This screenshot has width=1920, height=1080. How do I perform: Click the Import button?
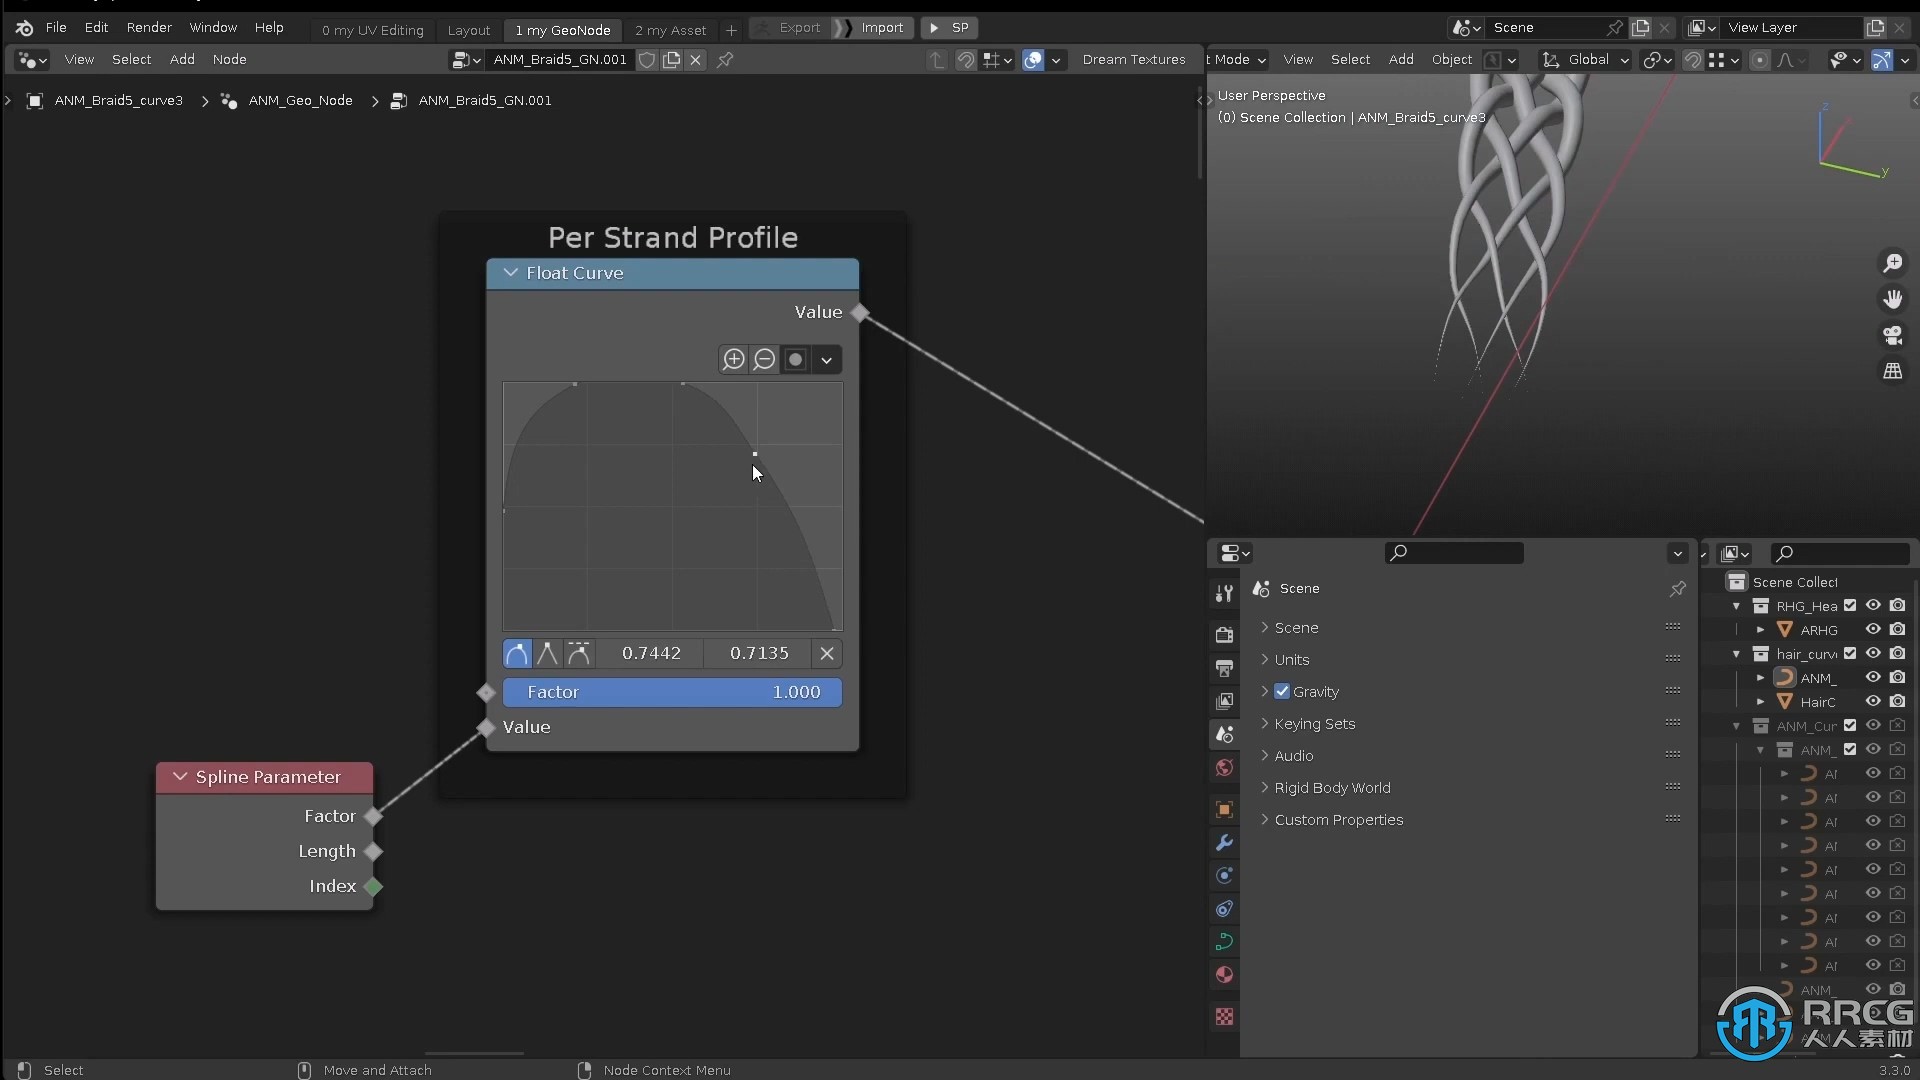coord(872,28)
